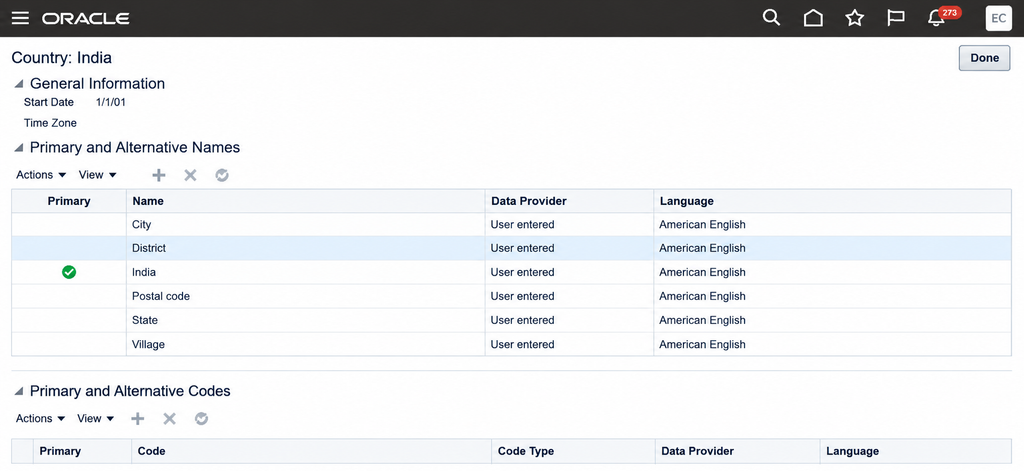Open View dropdown in Names section
The width and height of the screenshot is (1024, 471).
click(x=97, y=175)
